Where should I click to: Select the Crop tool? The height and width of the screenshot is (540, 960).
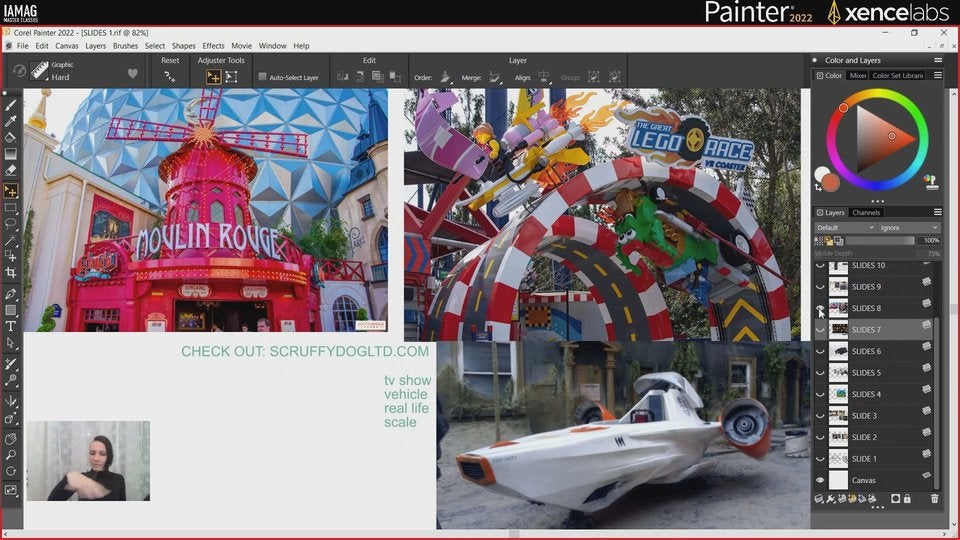pos(11,273)
